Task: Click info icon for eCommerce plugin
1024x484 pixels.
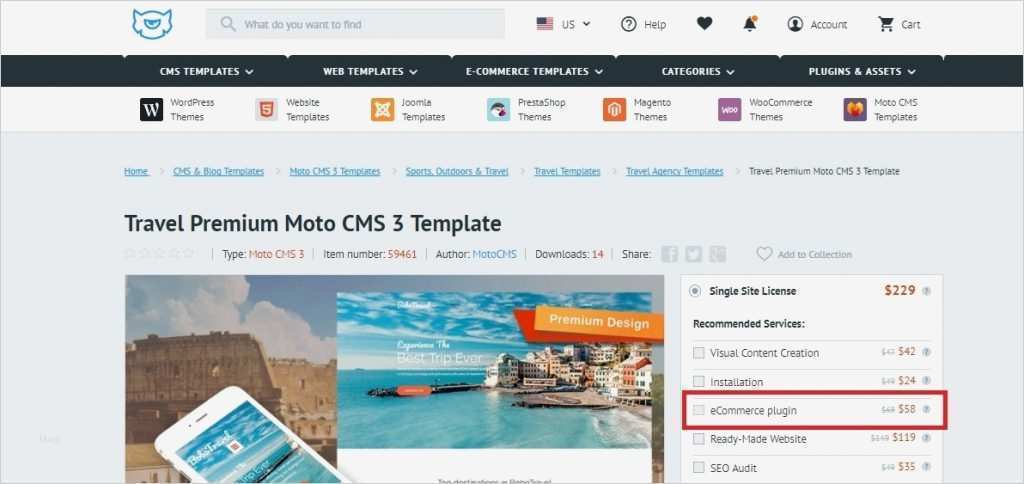Action: point(926,410)
